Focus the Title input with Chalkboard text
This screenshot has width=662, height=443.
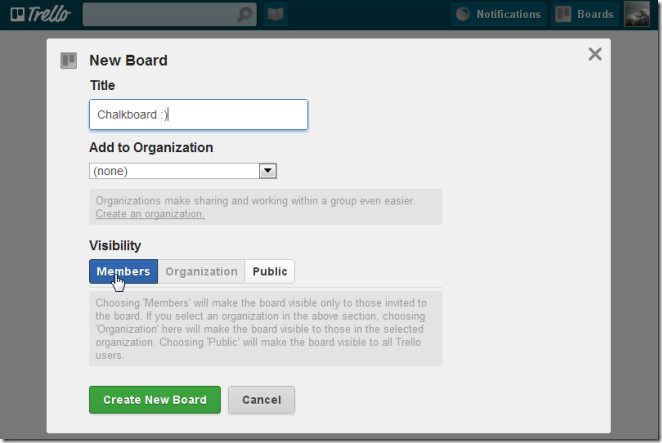pyautogui.click(x=198, y=114)
